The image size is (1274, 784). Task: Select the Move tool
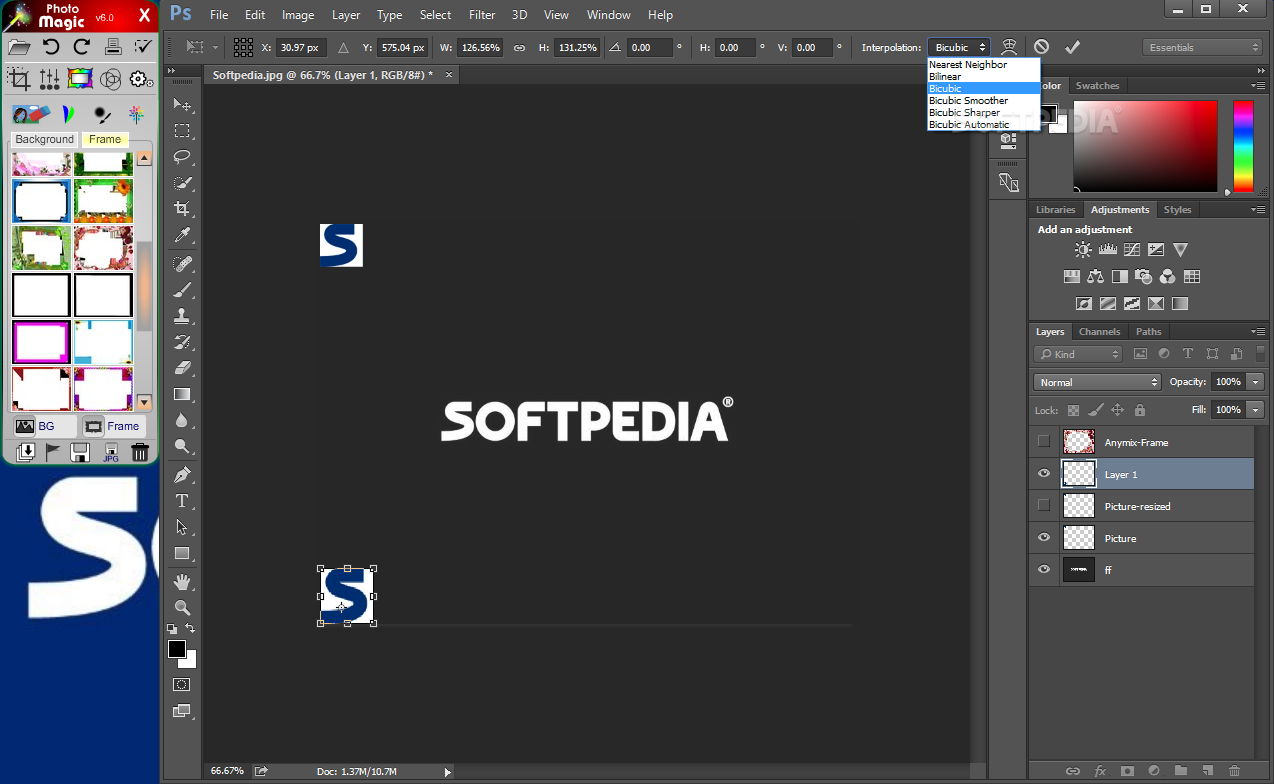pyautogui.click(x=183, y=105)
